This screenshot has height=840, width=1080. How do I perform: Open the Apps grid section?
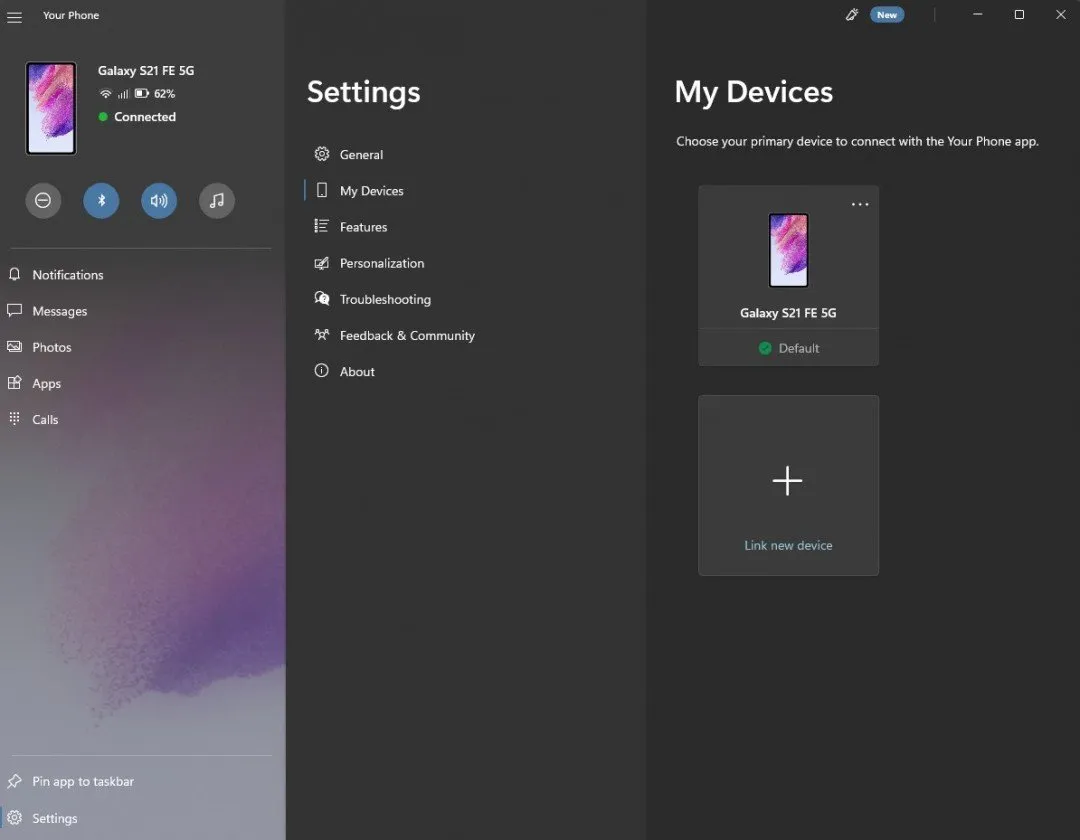pos(46,383)
